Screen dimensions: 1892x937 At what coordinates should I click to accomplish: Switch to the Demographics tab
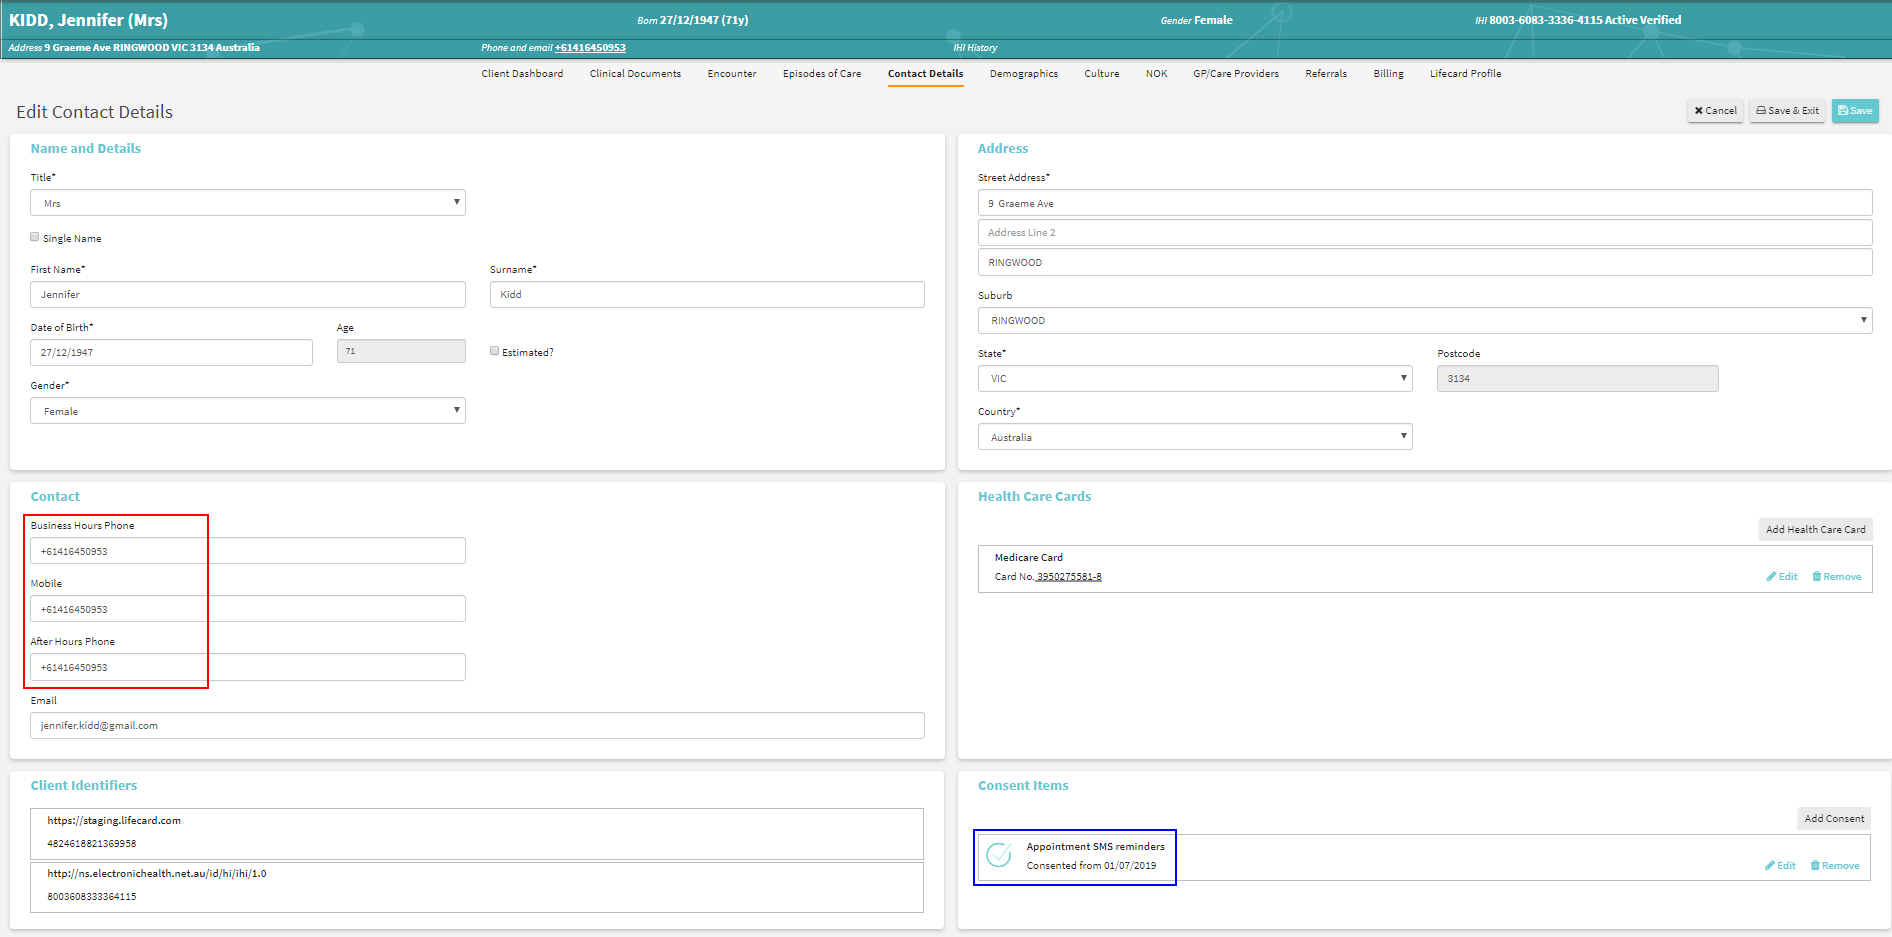[1023, 74]
